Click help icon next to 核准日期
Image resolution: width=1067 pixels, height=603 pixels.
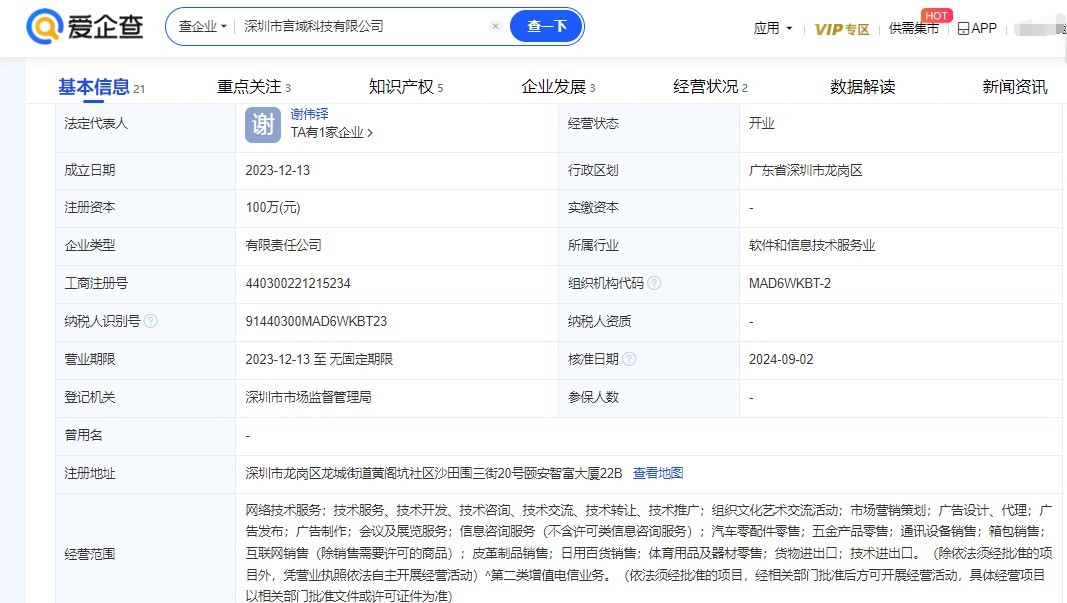[x=629, y=359]
